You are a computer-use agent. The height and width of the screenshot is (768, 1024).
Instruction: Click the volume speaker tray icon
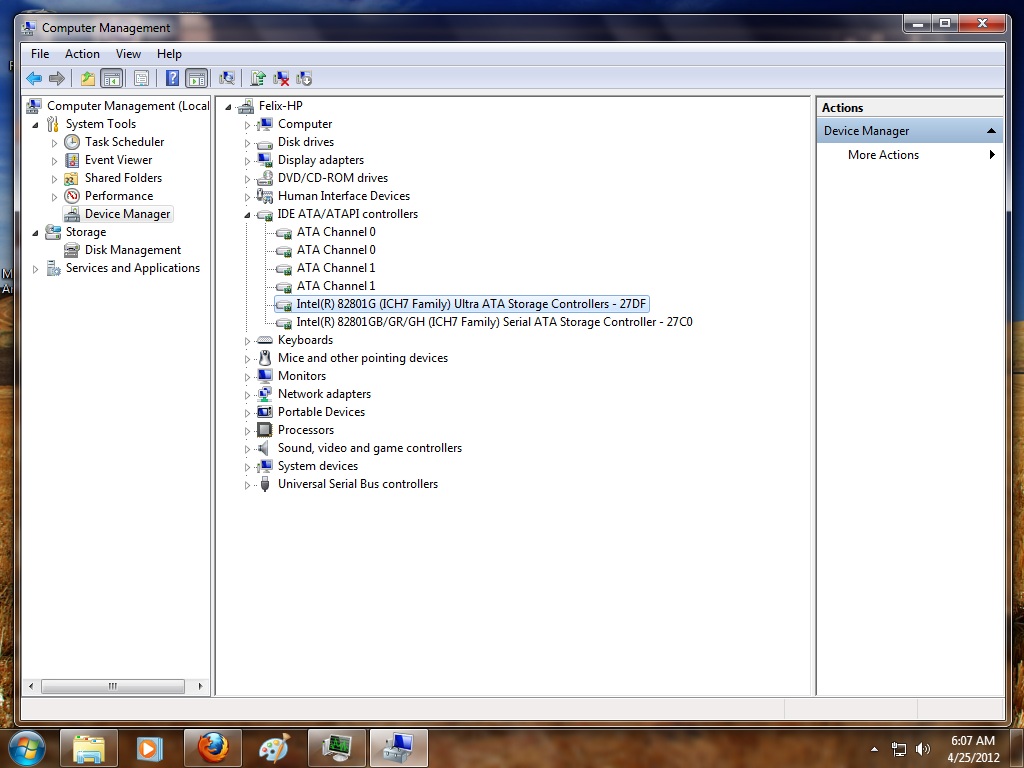point(923,749)
